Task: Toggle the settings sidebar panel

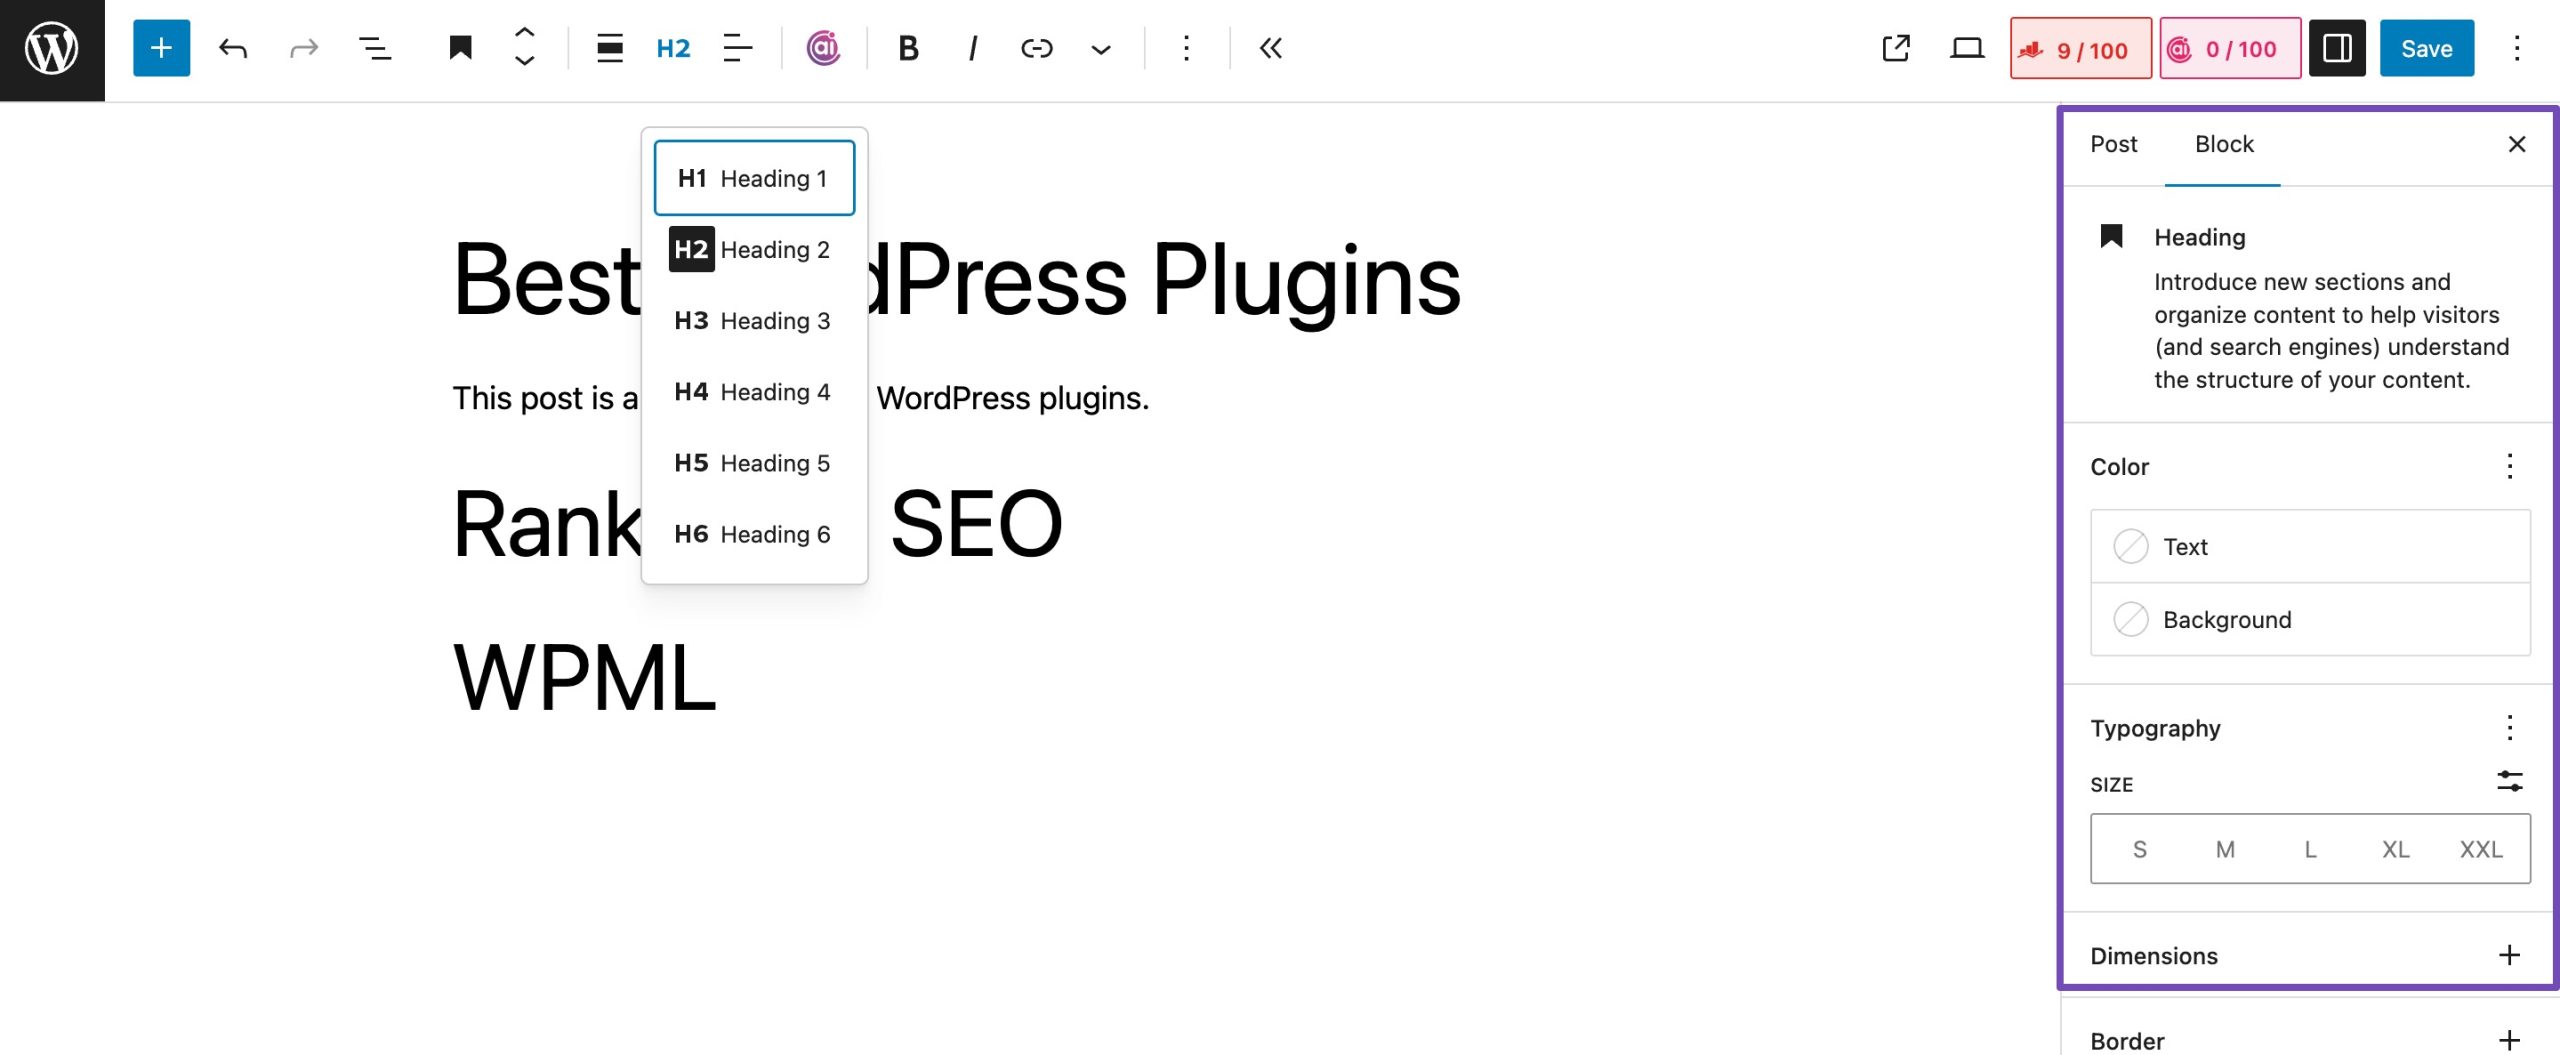Action: tap(2337, 48)
